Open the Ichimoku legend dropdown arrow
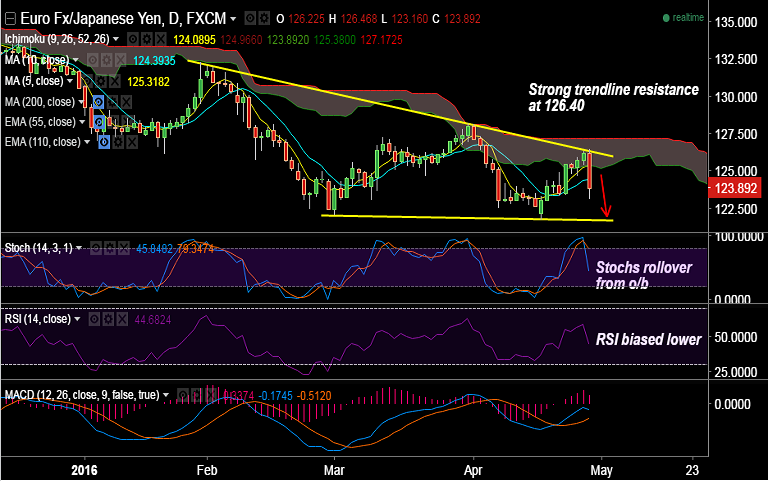Viewport: 768px width, 482px height. click(x=116, y=39)
